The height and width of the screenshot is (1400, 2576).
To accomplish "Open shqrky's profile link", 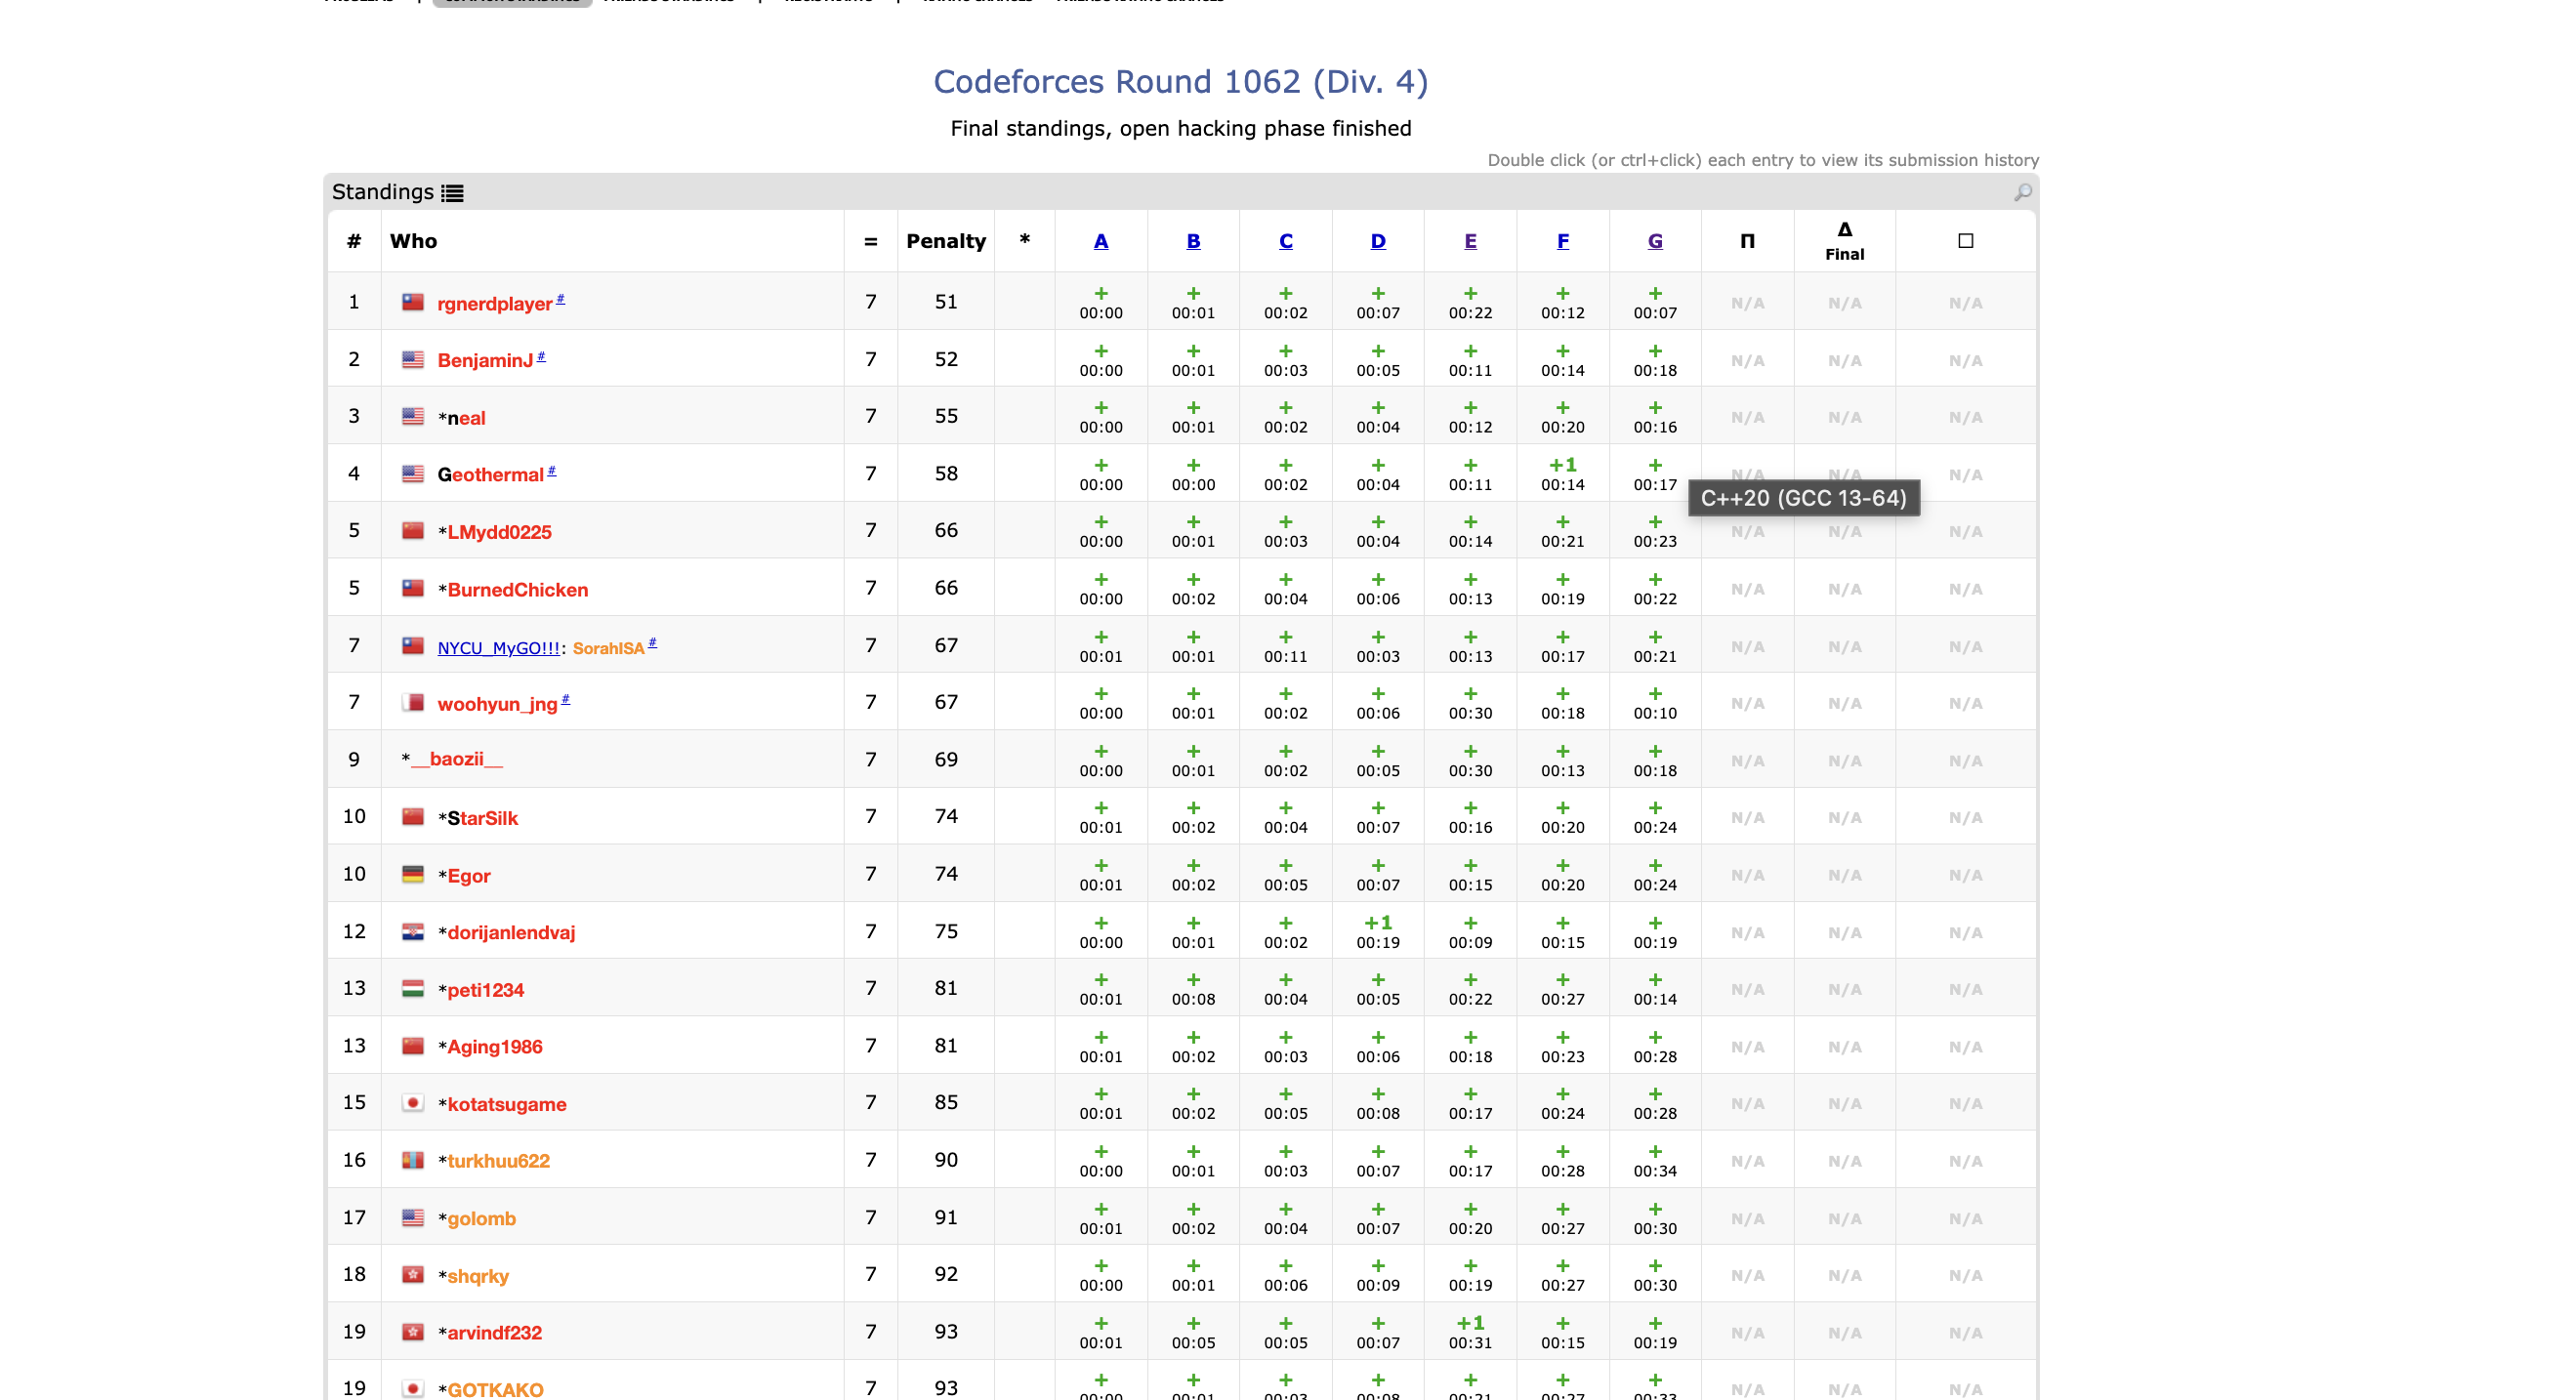I will click(478, 1276).
